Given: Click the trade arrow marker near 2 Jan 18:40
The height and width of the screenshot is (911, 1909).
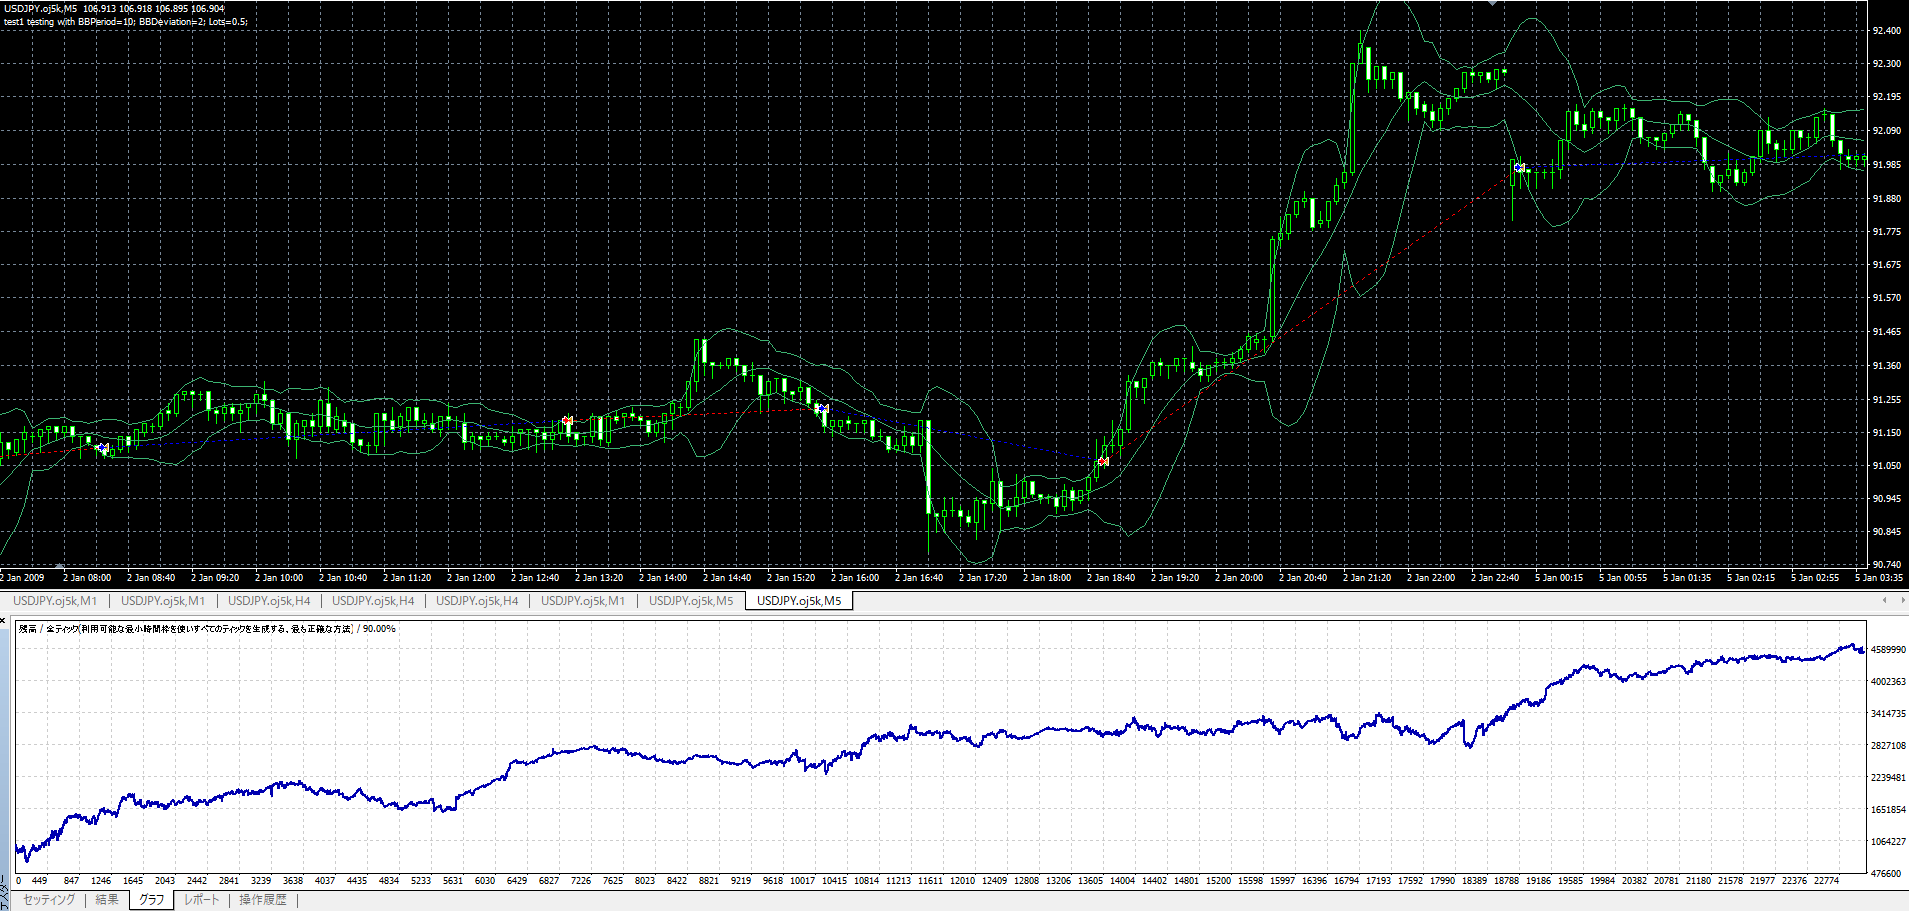Looking at the screenshot, I should (x=1103, y=461).
